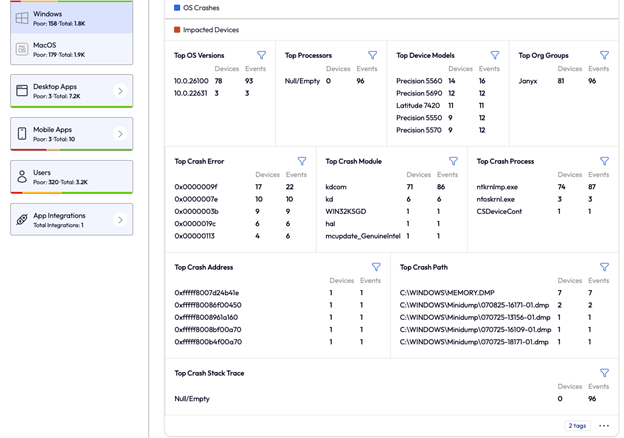Select Minidump 070725-18171-01.dmp path

pos(474,342)
